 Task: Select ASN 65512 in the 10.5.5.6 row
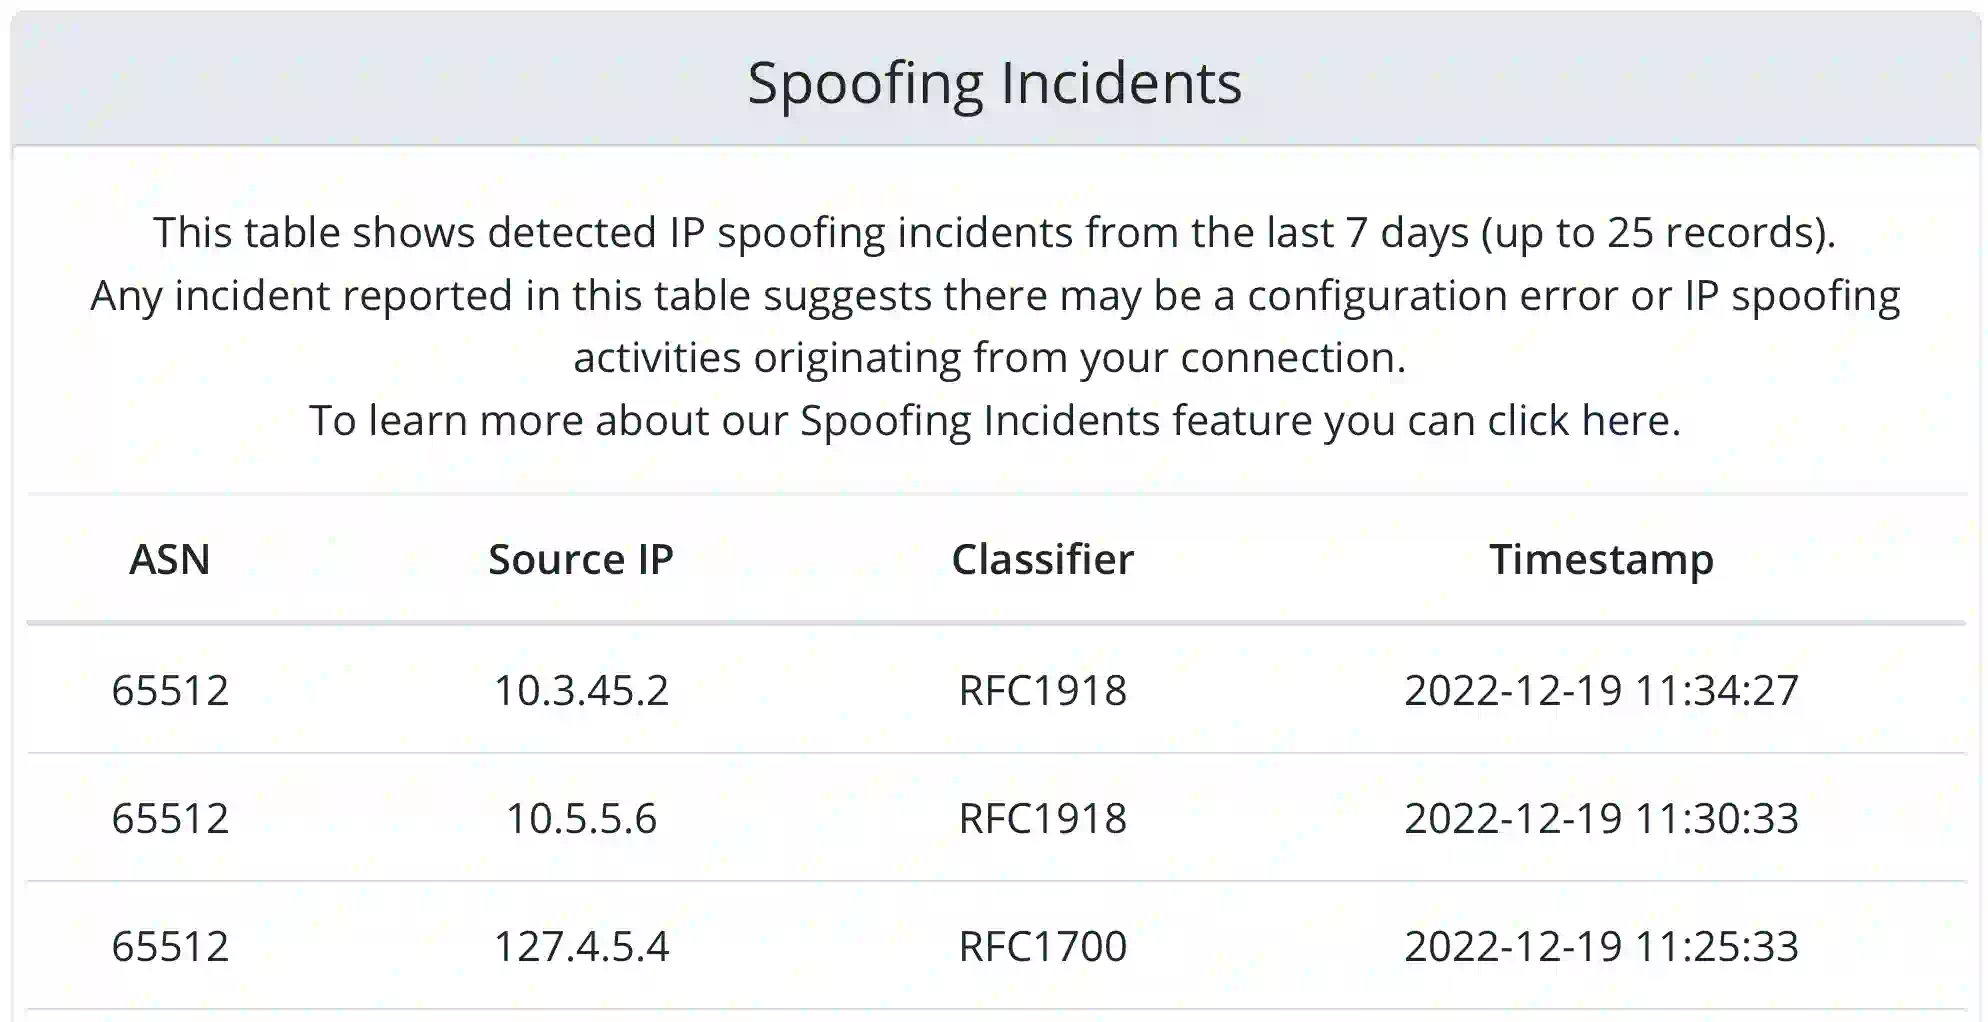click(170, 818)
